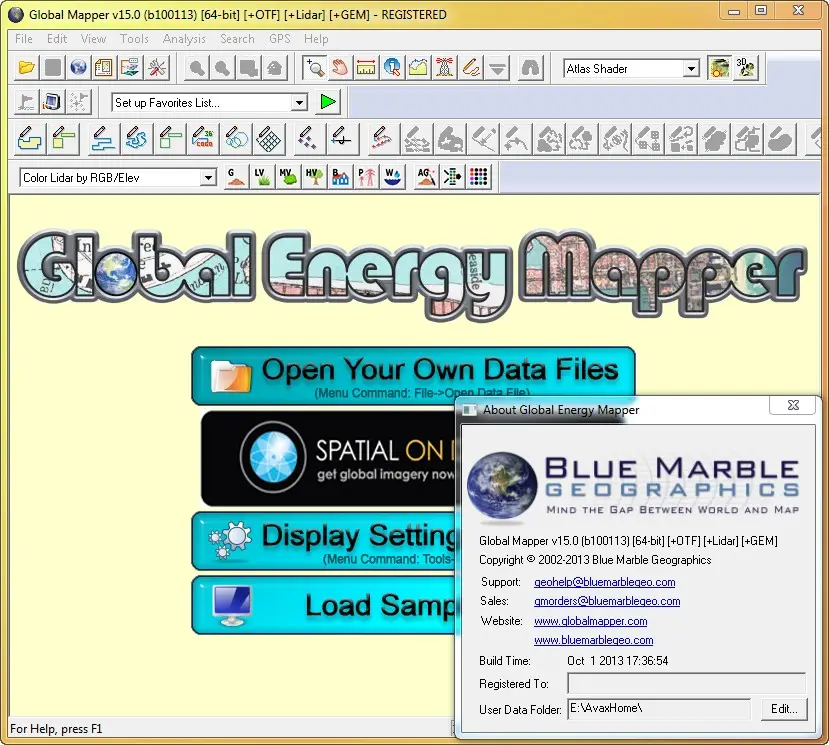The width and height of the screenshot is (829, 745).
Task: Open the Configuration wrench-and-tools icon
Action: tap(156, 68)
